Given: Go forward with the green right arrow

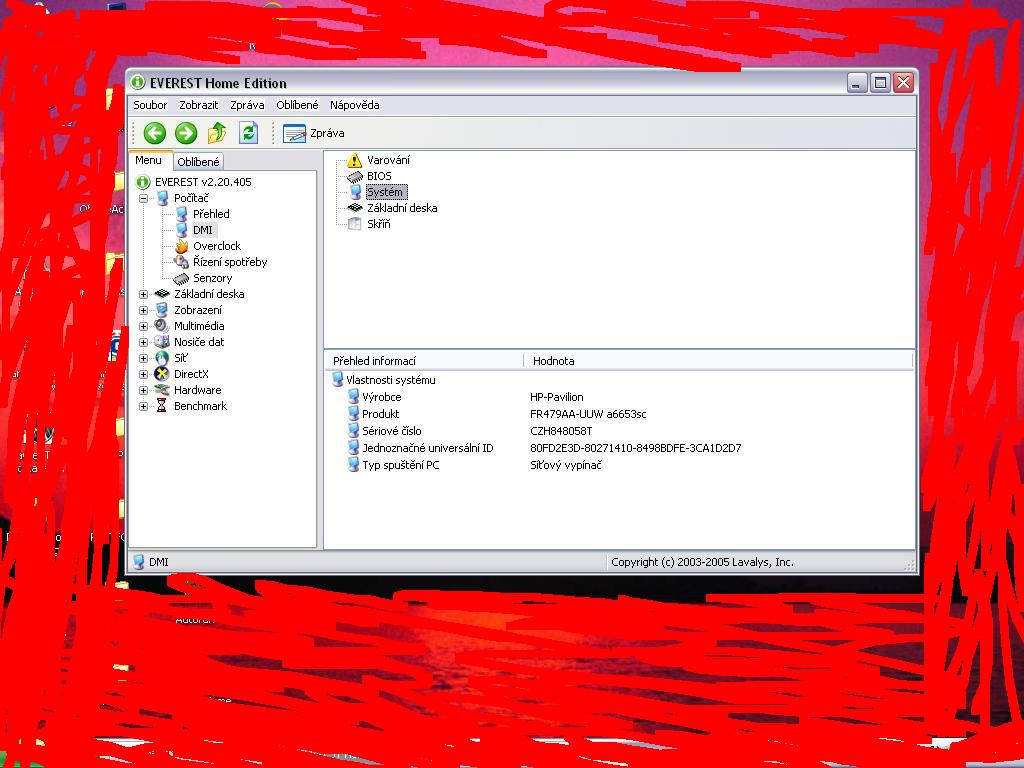Looking at the screenshot, I should pyautogui.click(x=186, y=133).
